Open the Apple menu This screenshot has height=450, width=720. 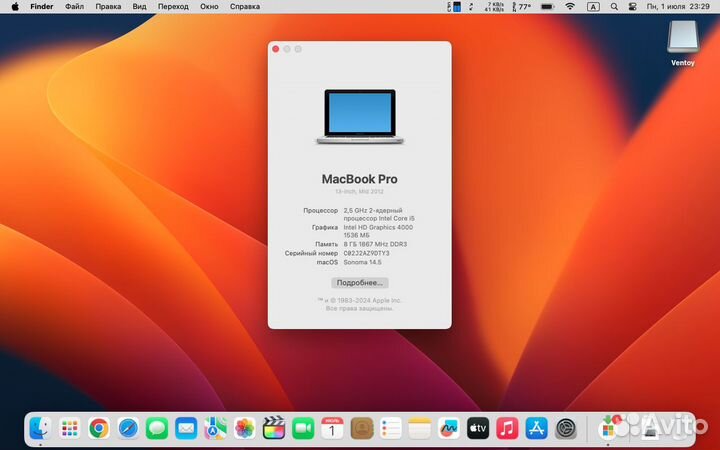pos(15,6)
